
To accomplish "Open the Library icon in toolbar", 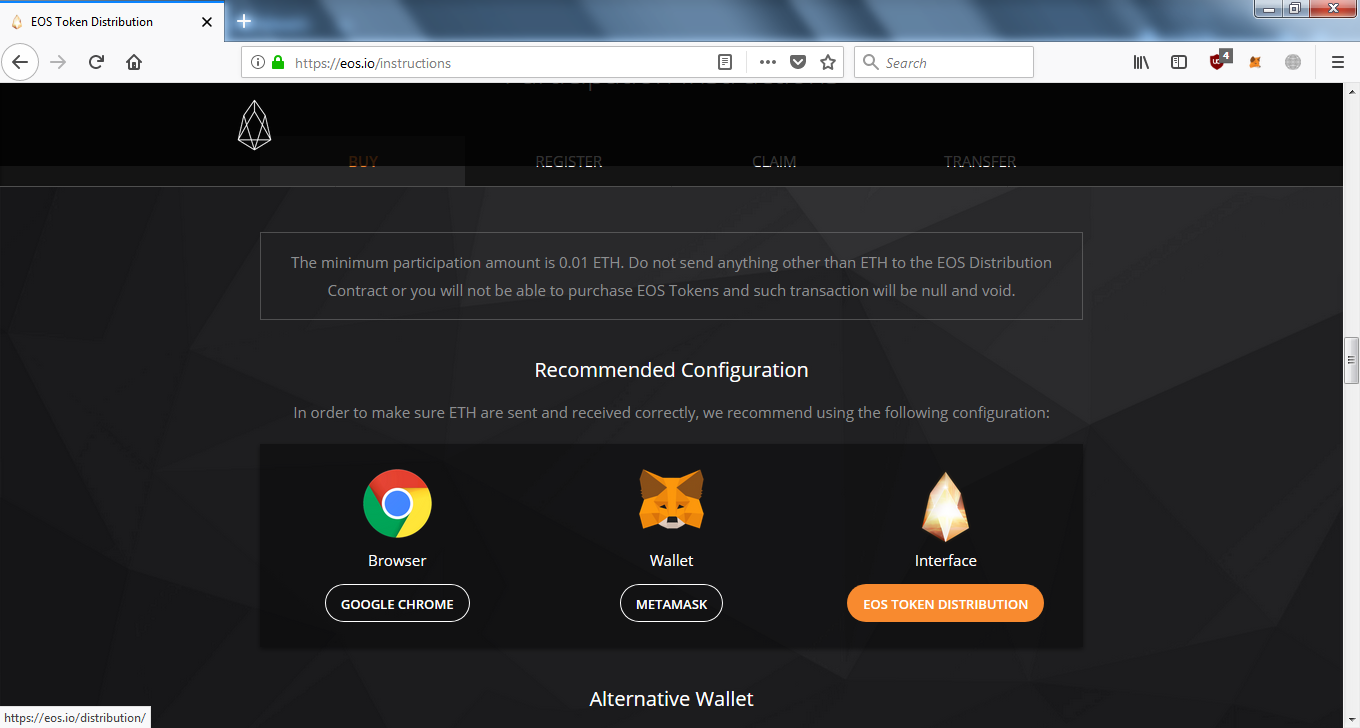I will [x=1141, y=62].
